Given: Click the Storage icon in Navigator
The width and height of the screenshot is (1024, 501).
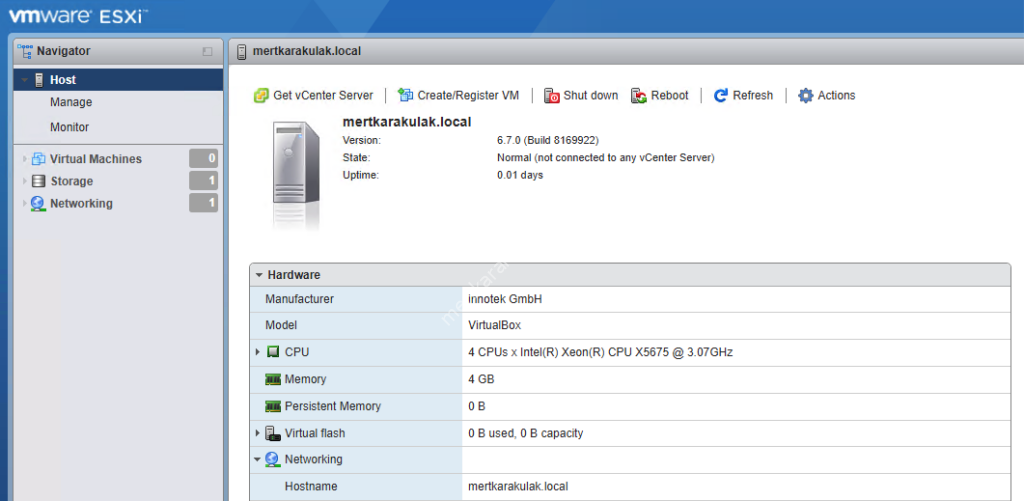Looking at the screenshot, I should pos(39,181).
